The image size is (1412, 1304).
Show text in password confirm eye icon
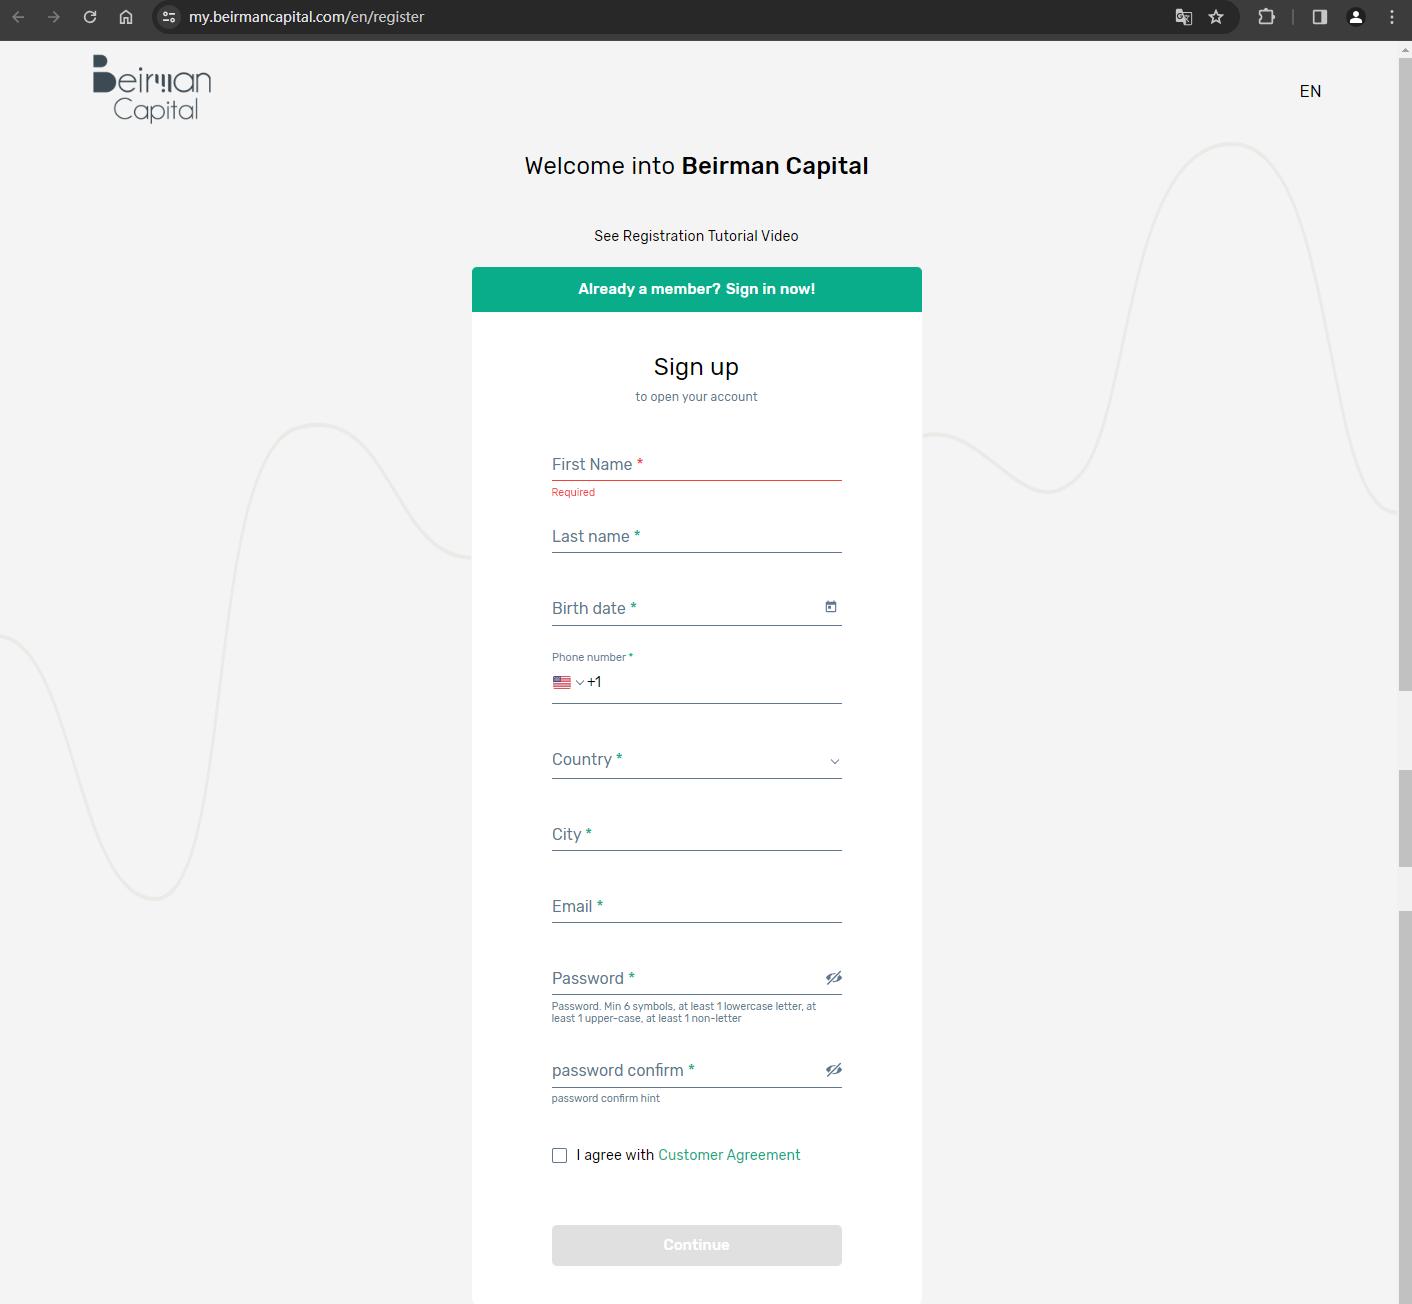(x=833, y=1070)
